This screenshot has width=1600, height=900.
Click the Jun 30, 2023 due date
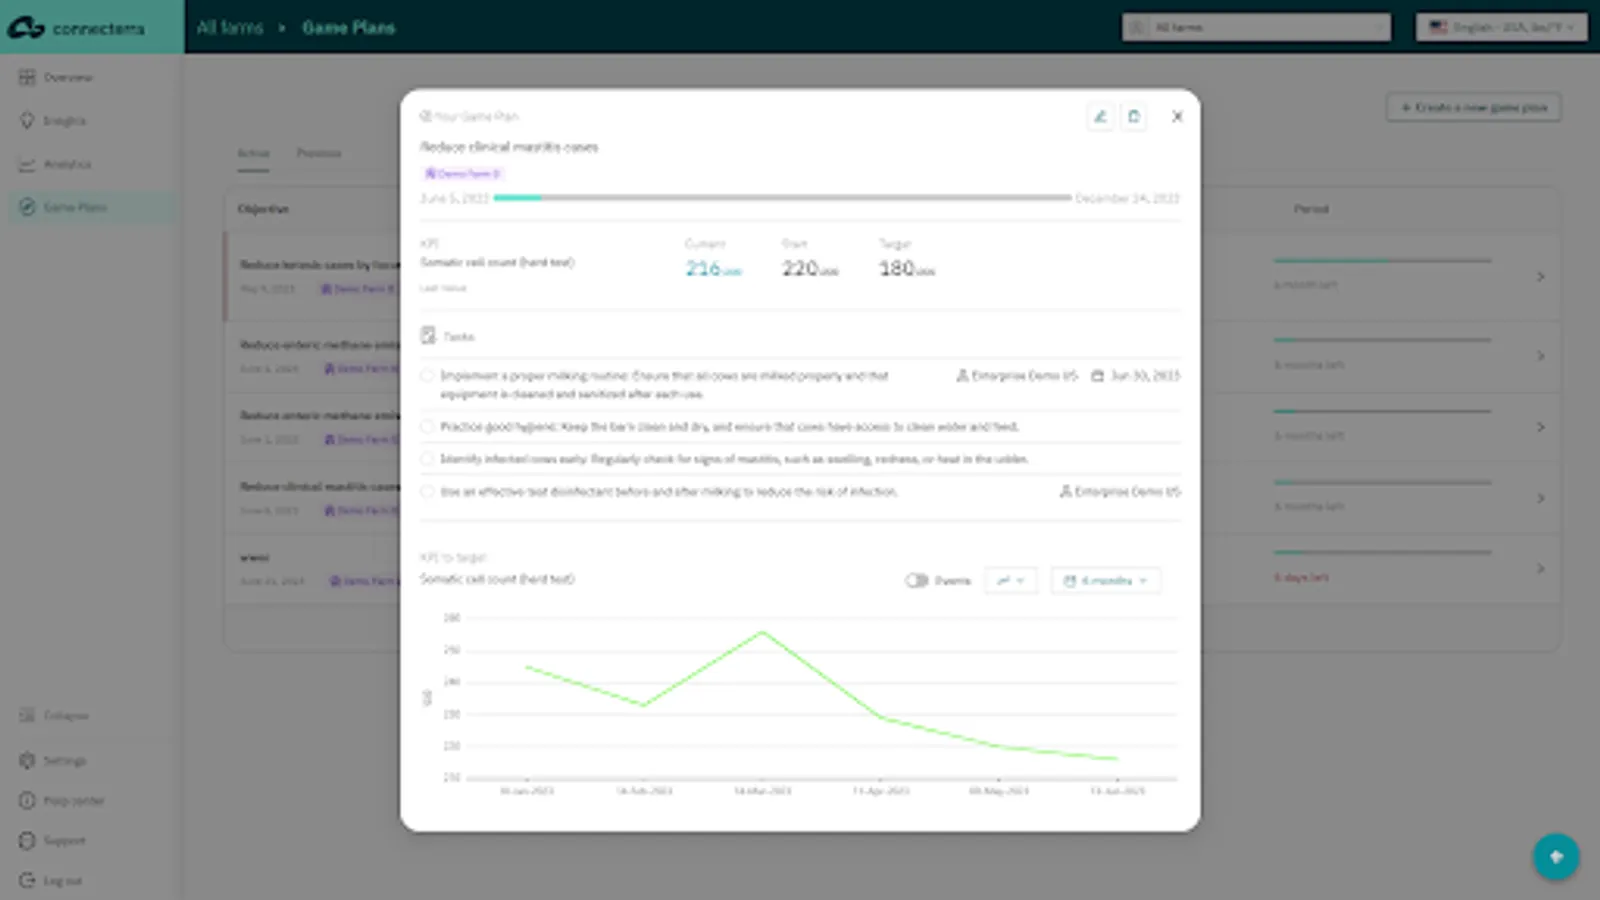1144,375
